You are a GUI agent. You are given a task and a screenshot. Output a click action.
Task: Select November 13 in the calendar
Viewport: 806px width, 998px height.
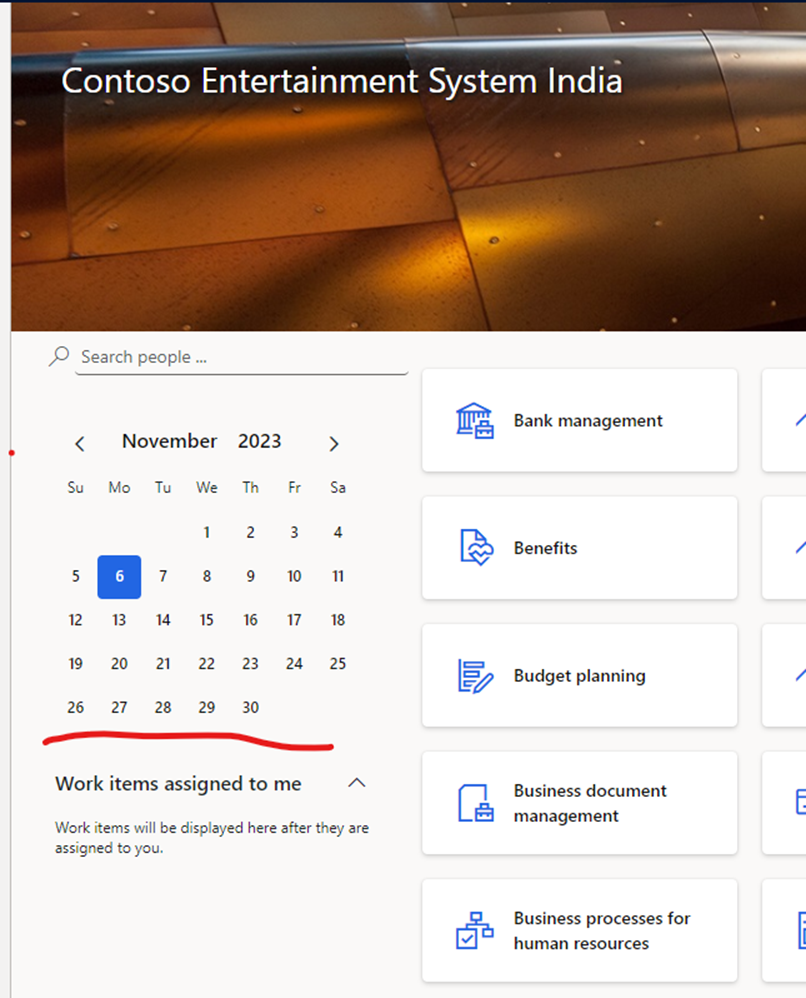pyautogui.click(x=119, y=620)
